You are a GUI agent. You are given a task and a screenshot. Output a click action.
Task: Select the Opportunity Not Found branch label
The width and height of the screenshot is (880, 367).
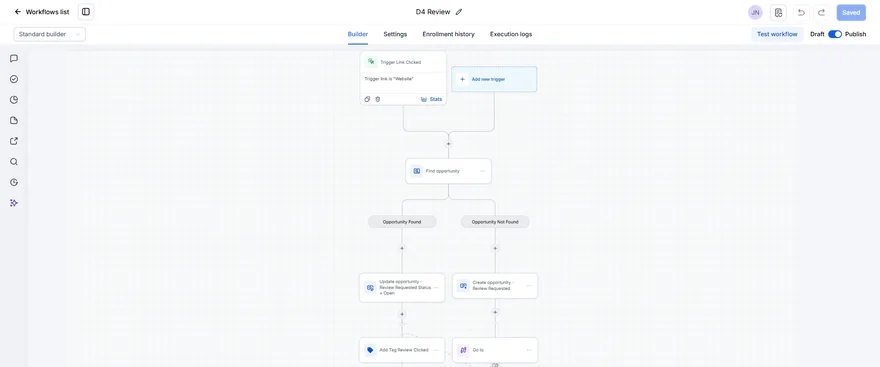click(495, 222)
